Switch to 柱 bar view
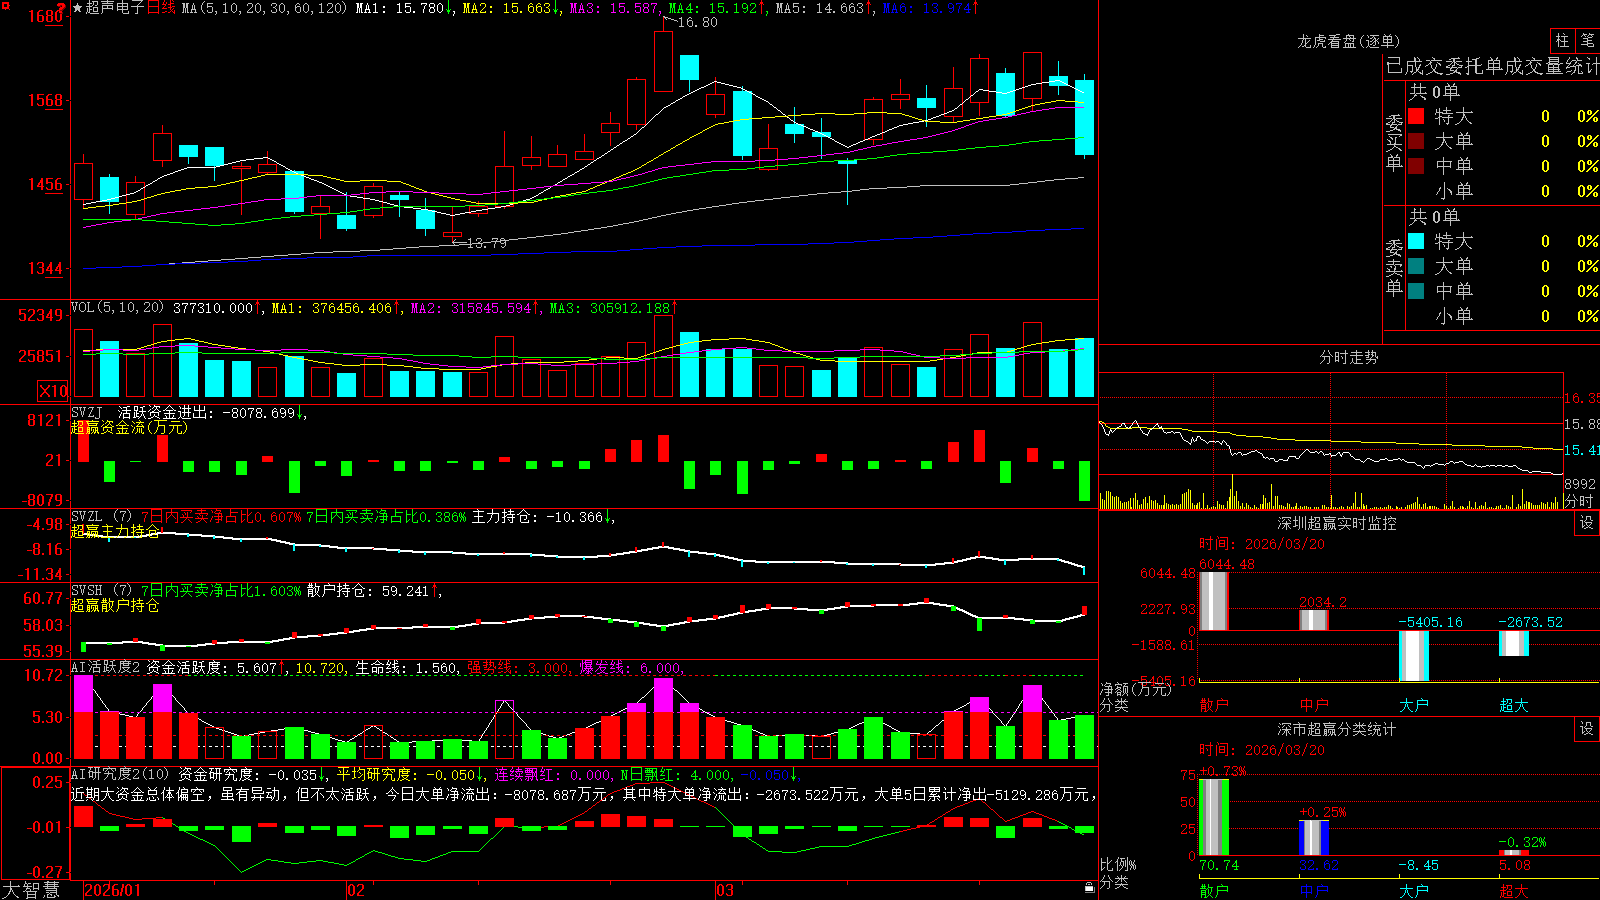 pos(1562,40)
